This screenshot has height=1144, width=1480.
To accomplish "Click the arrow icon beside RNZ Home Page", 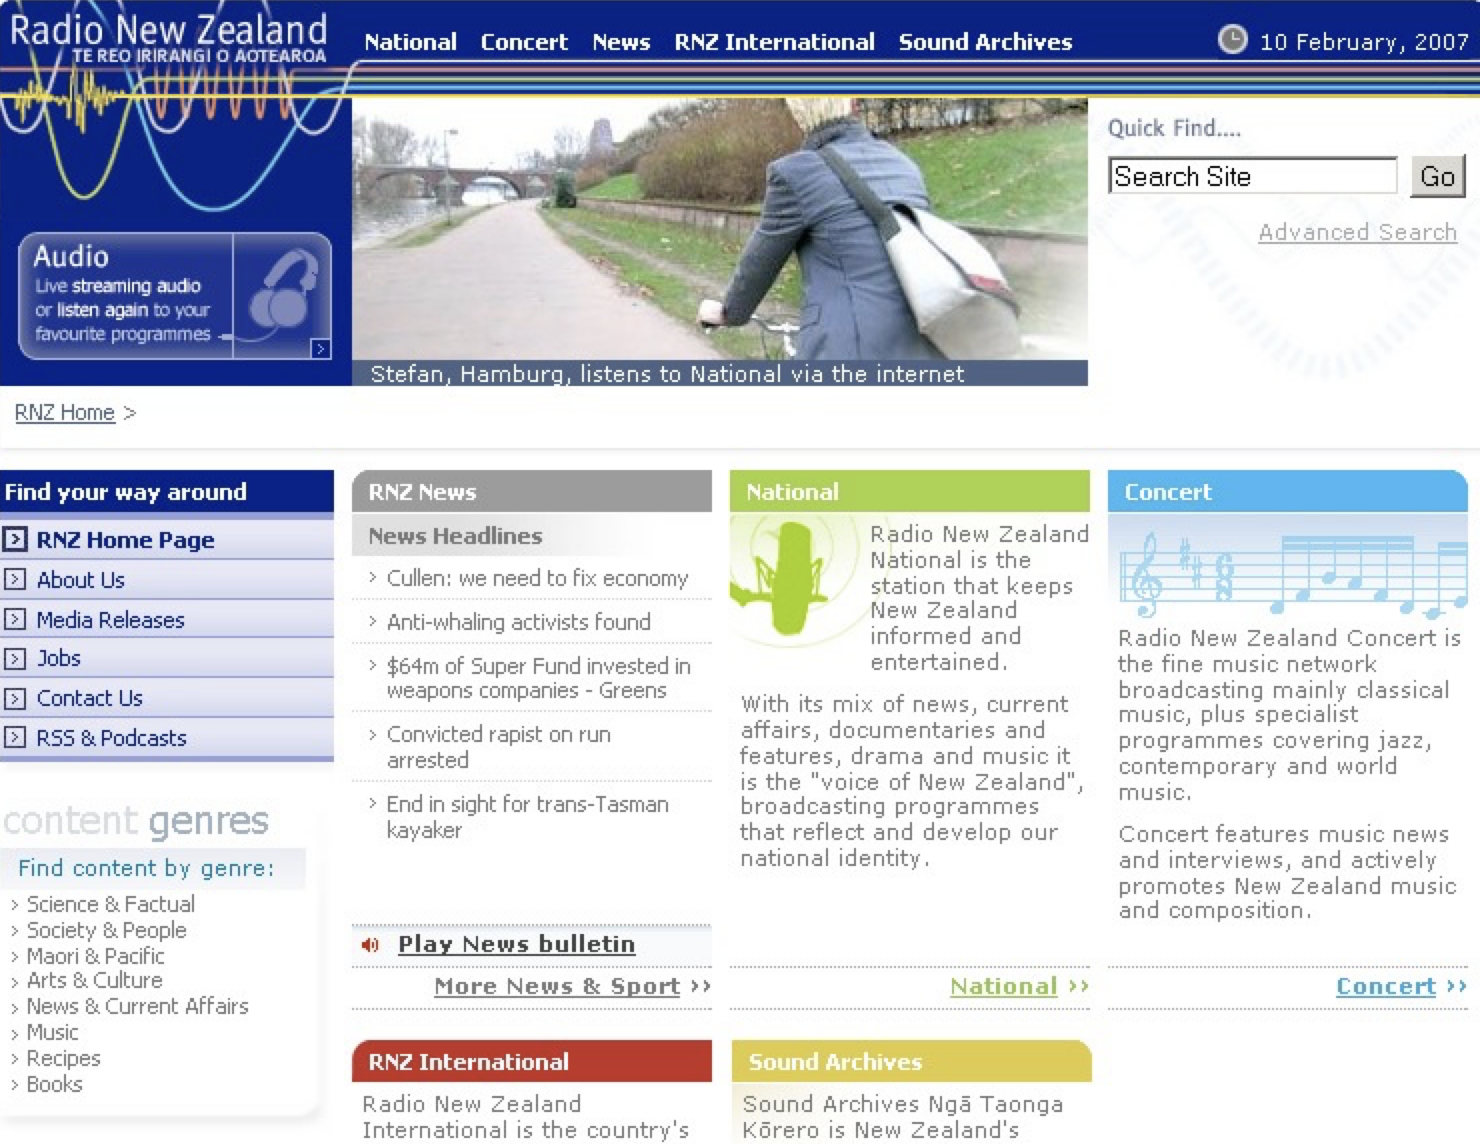I will tap(17, 540).
